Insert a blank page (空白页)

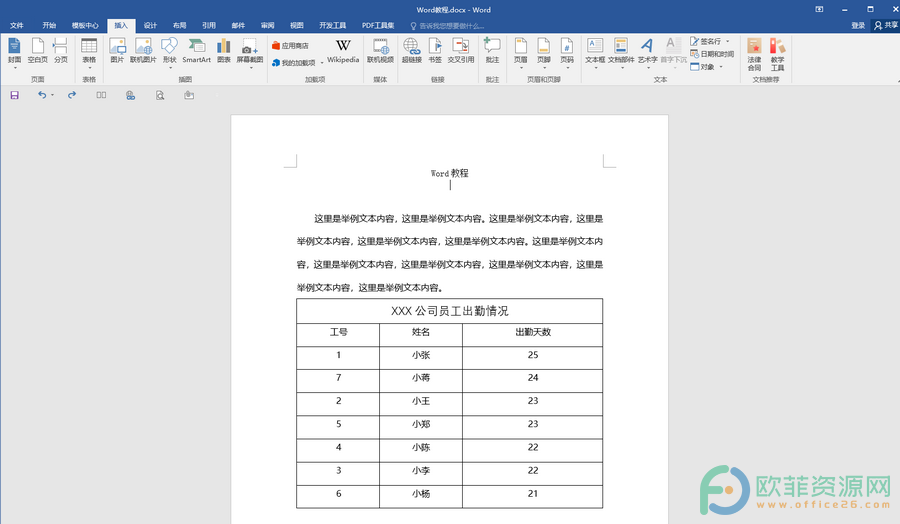coord(38,51)
